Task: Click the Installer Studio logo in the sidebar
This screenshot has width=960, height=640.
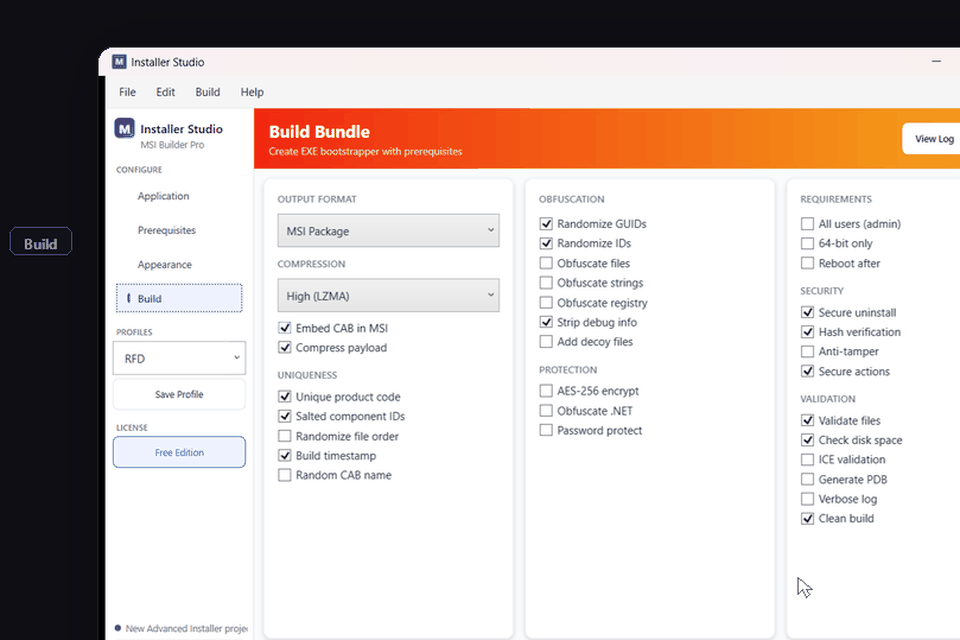Action: click(x=124, y=128)
